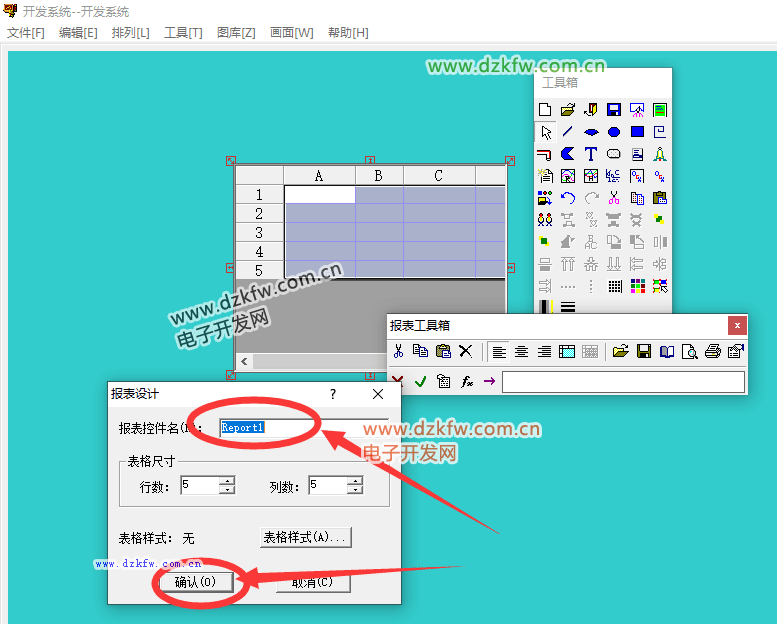Click the pink scissors cut icon in toolbox
The image size is (777, 624).
614,198
